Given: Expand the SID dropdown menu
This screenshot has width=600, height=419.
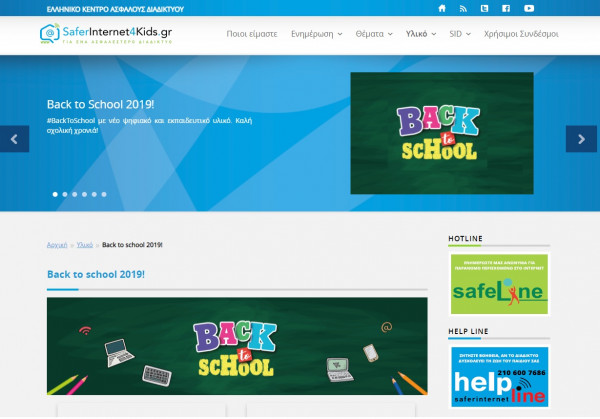Looking at the screenshot, I should tap(461, 33).
